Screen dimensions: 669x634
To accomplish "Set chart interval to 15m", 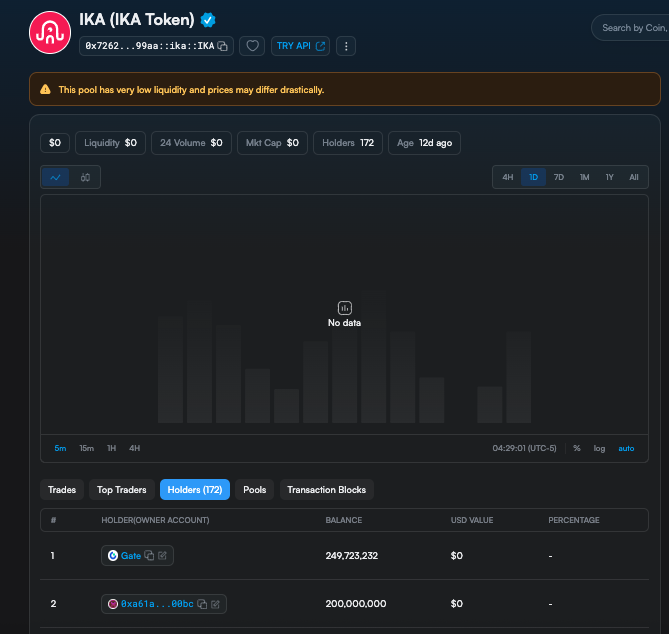I will point(87,448).
